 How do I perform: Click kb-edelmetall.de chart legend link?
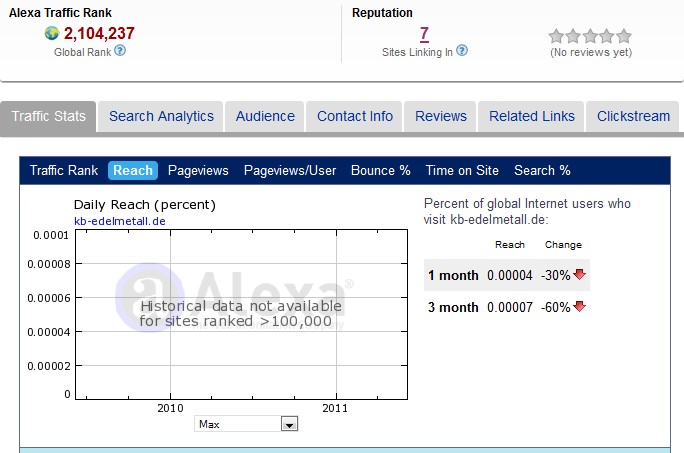coord(120,221)
